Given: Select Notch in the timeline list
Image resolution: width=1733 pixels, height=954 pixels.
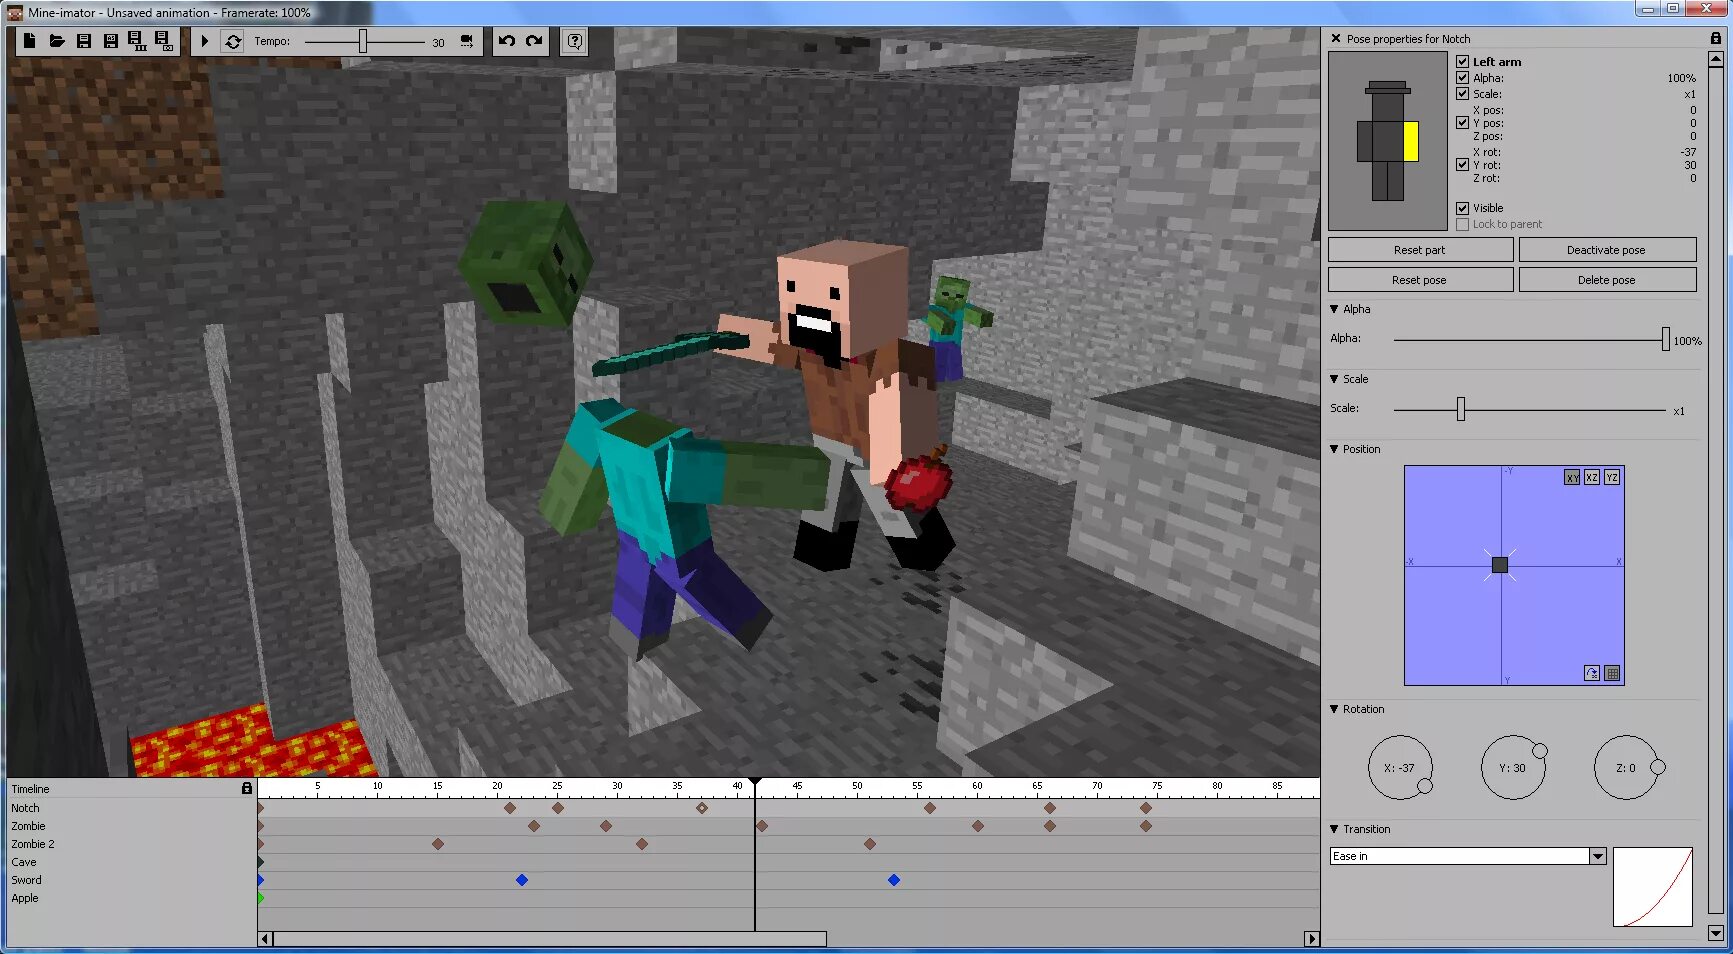Looking at the screenshot, I should tap(26, 808).
